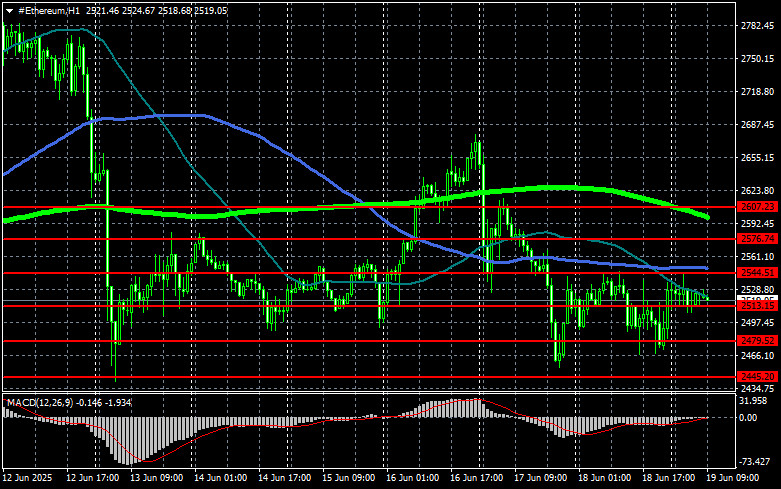Select the red 2513.15 level label

[758, 306]
